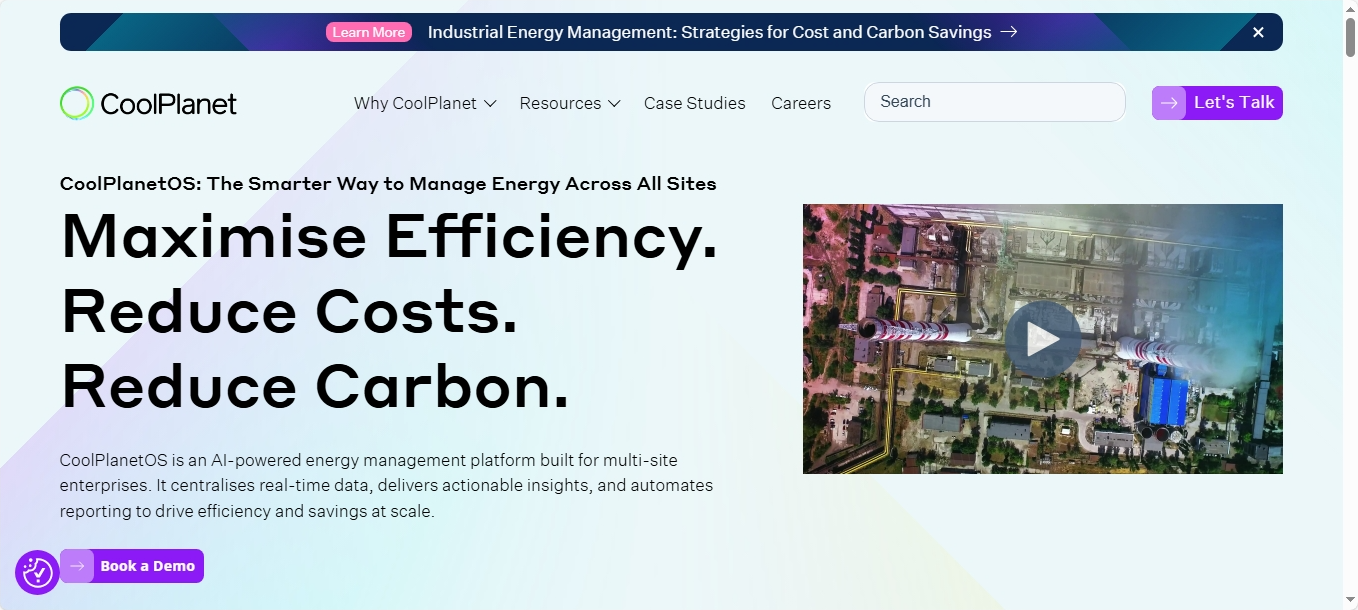Play the hero video

click(x=1043, y=339)
